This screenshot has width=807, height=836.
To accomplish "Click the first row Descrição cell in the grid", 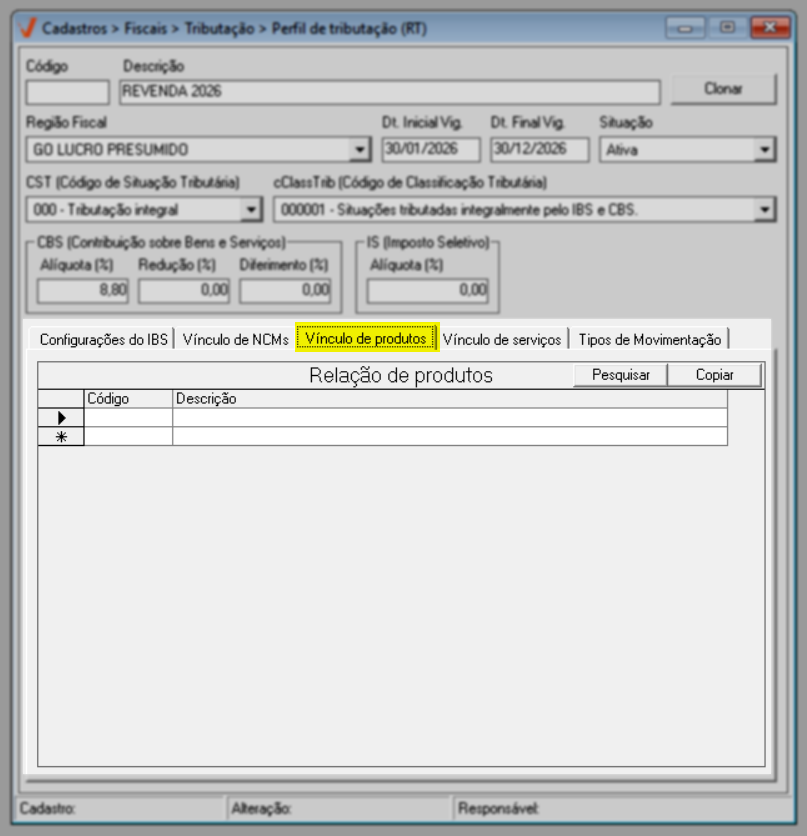I will [450, 417].
